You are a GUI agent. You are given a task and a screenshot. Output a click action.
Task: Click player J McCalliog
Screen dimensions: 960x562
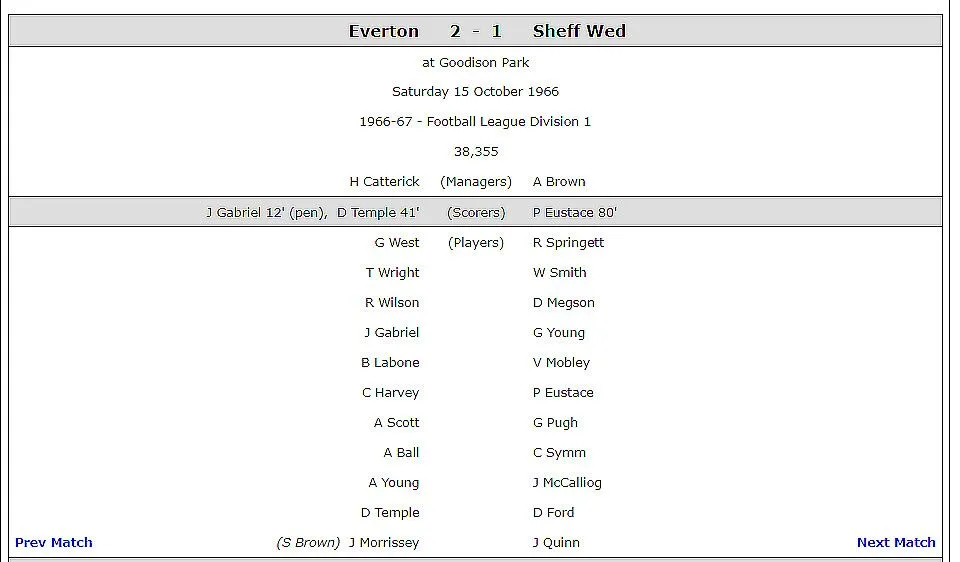(x=567, y=483)
